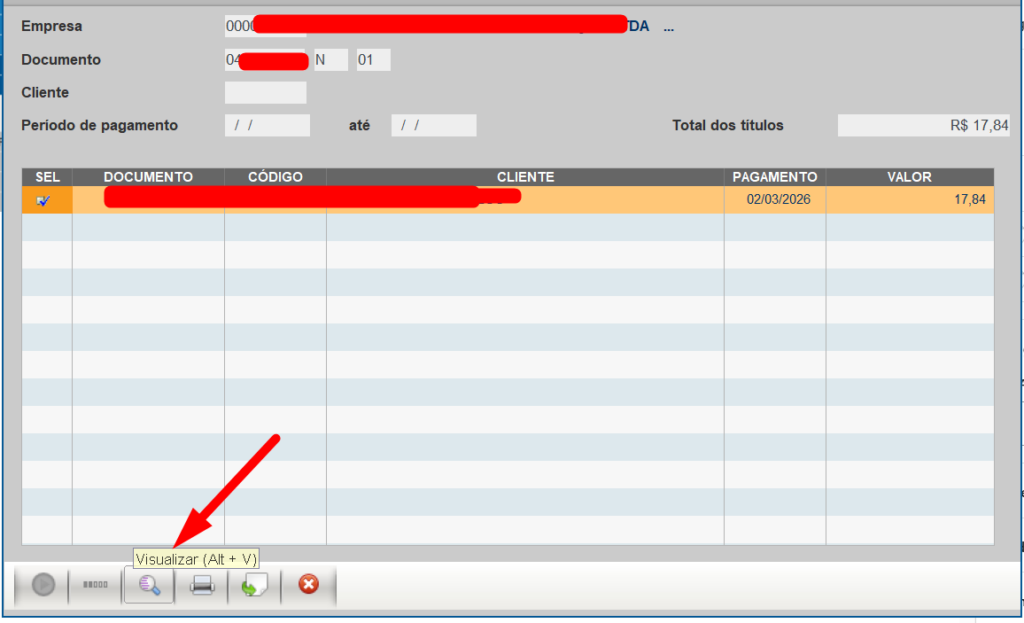Click the VALOR column header
1024x623 pixels.
pyautogui.click(x=909, y=177)
